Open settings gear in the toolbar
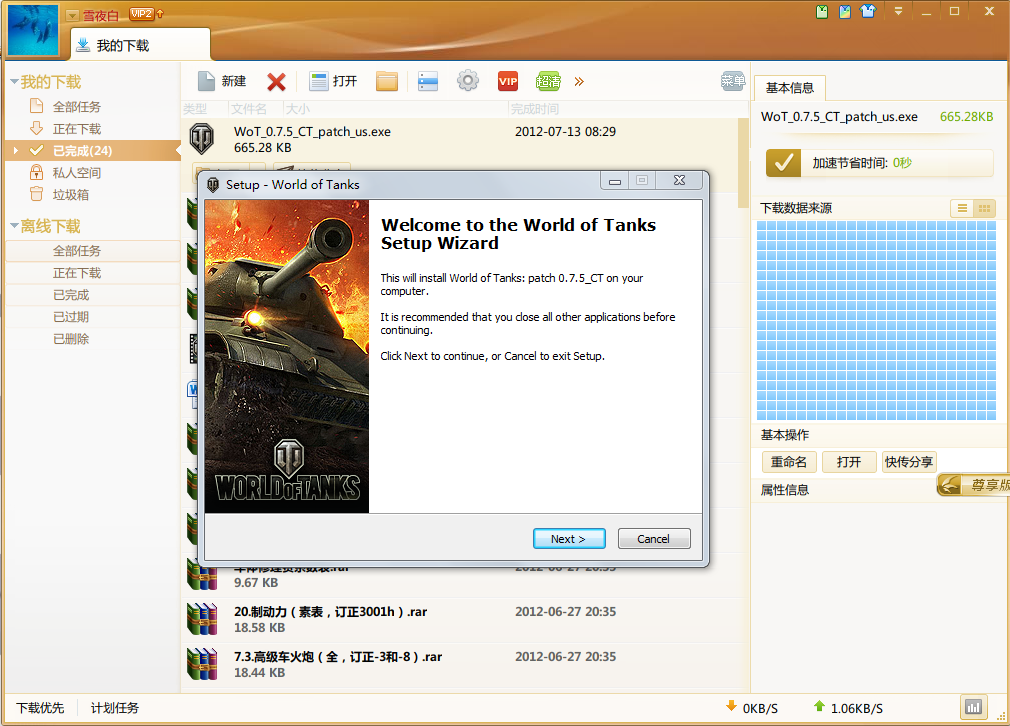 (468, 81)
